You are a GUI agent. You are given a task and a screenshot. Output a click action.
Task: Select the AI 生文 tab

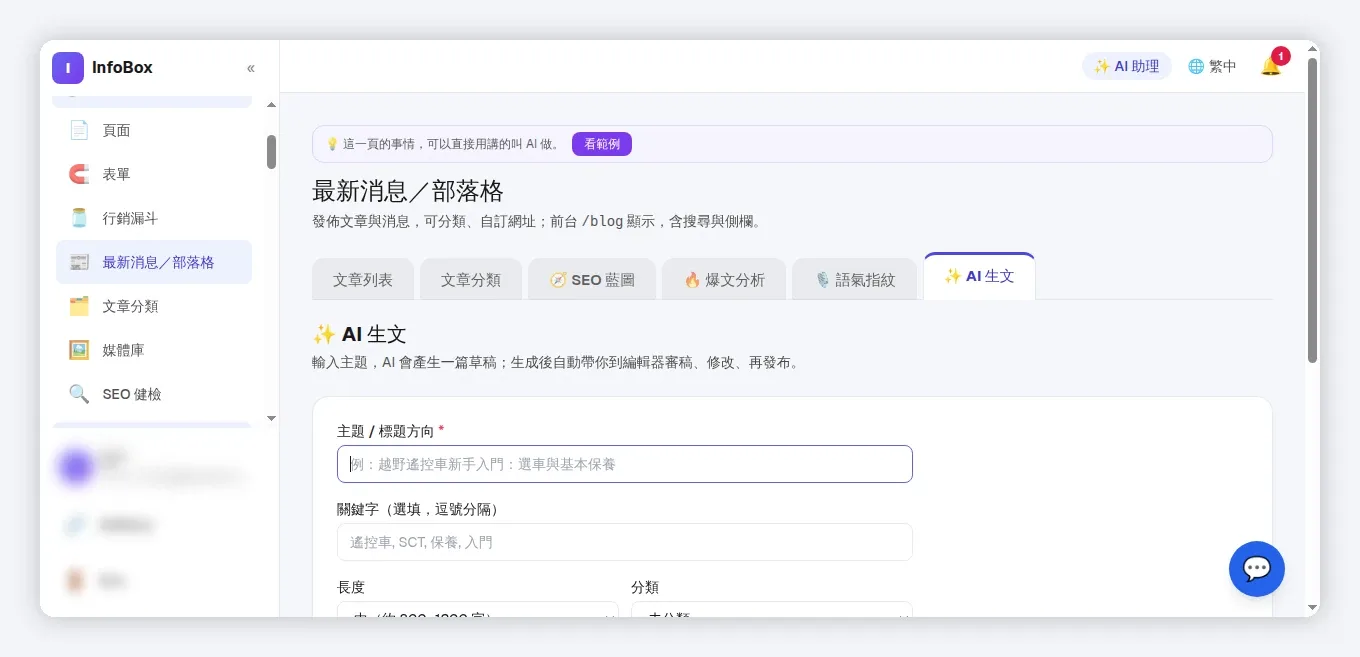pos(979,276)
